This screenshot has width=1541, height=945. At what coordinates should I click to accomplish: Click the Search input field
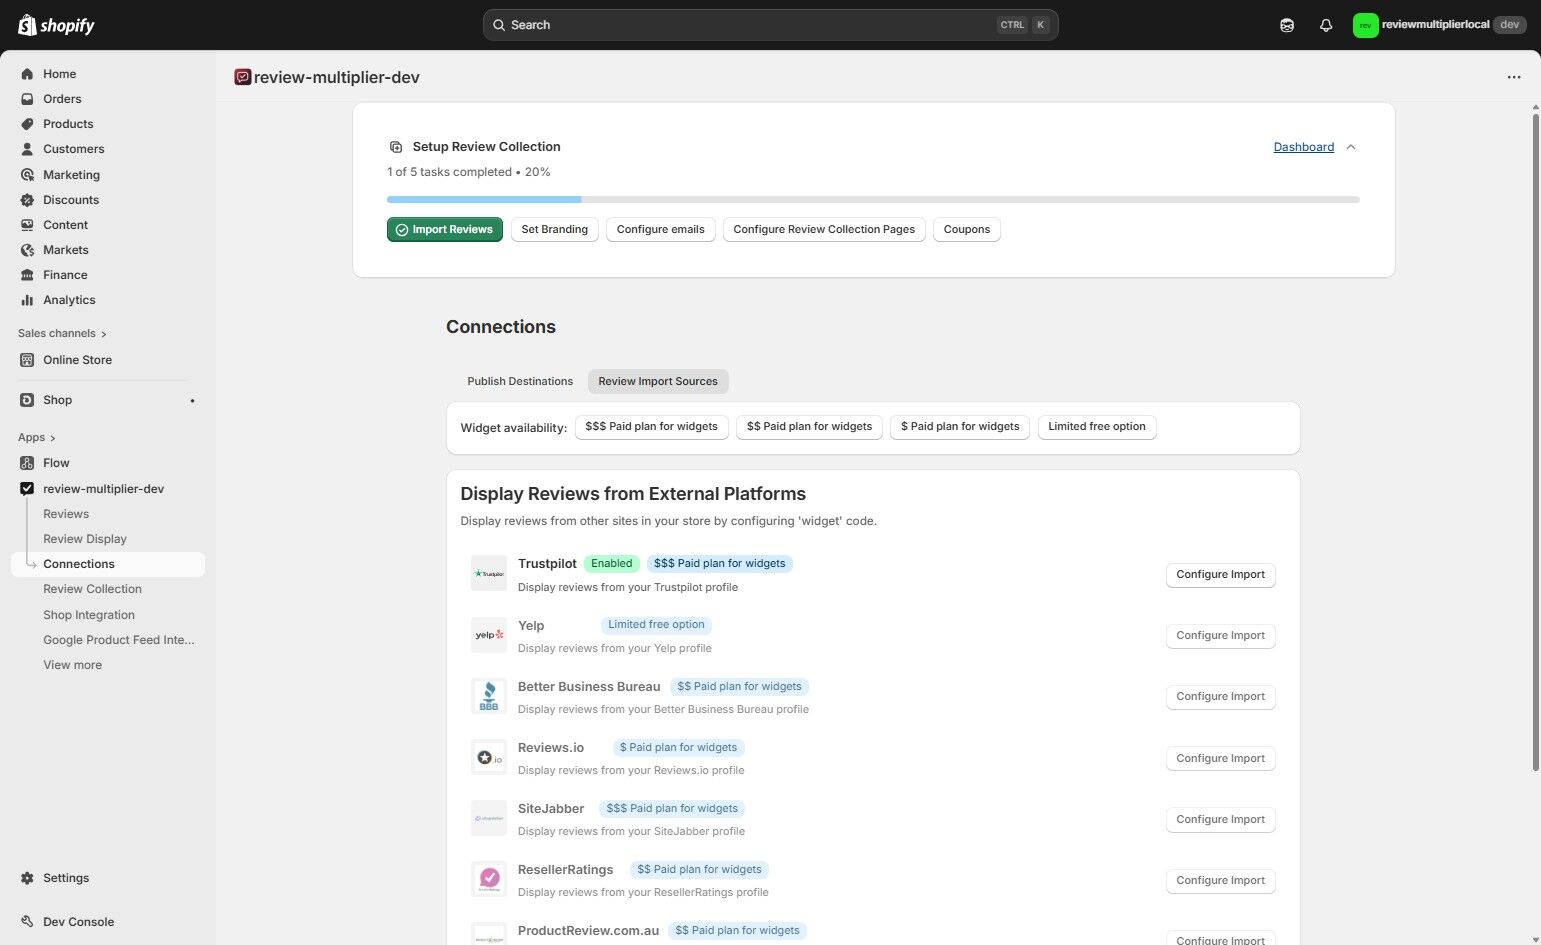point(770,25)
